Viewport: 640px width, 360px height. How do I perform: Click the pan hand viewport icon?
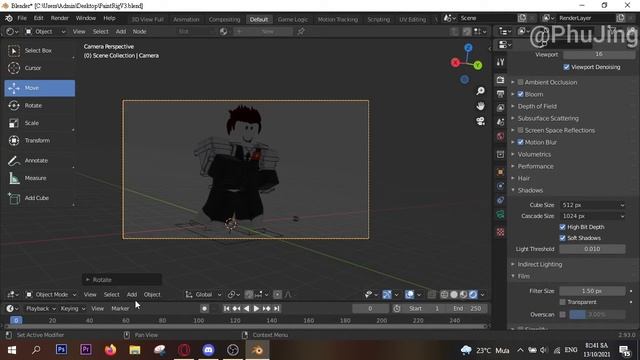pyautogui.click(x=481, y=106)
